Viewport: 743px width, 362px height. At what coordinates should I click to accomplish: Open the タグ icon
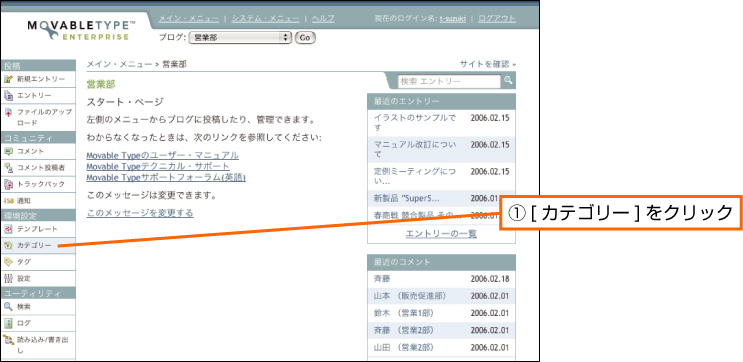(8, 262)
